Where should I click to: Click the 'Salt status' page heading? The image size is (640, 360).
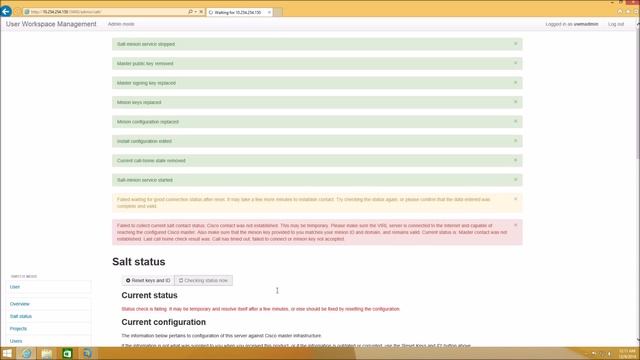[139, 262]
